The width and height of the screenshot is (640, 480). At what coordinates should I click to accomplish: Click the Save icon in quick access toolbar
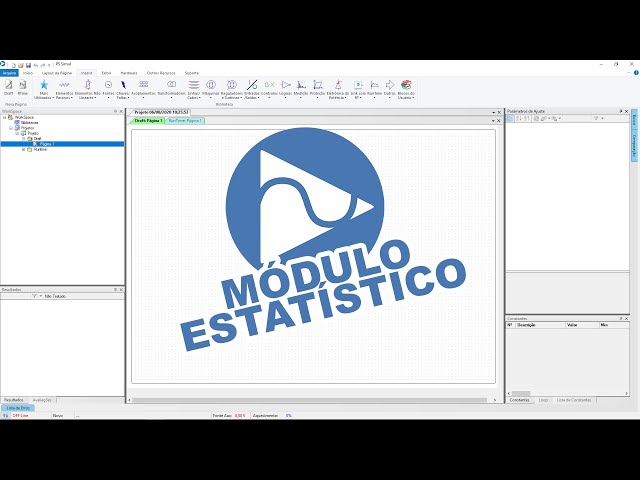pyautogui.click(x=28, y=65)
